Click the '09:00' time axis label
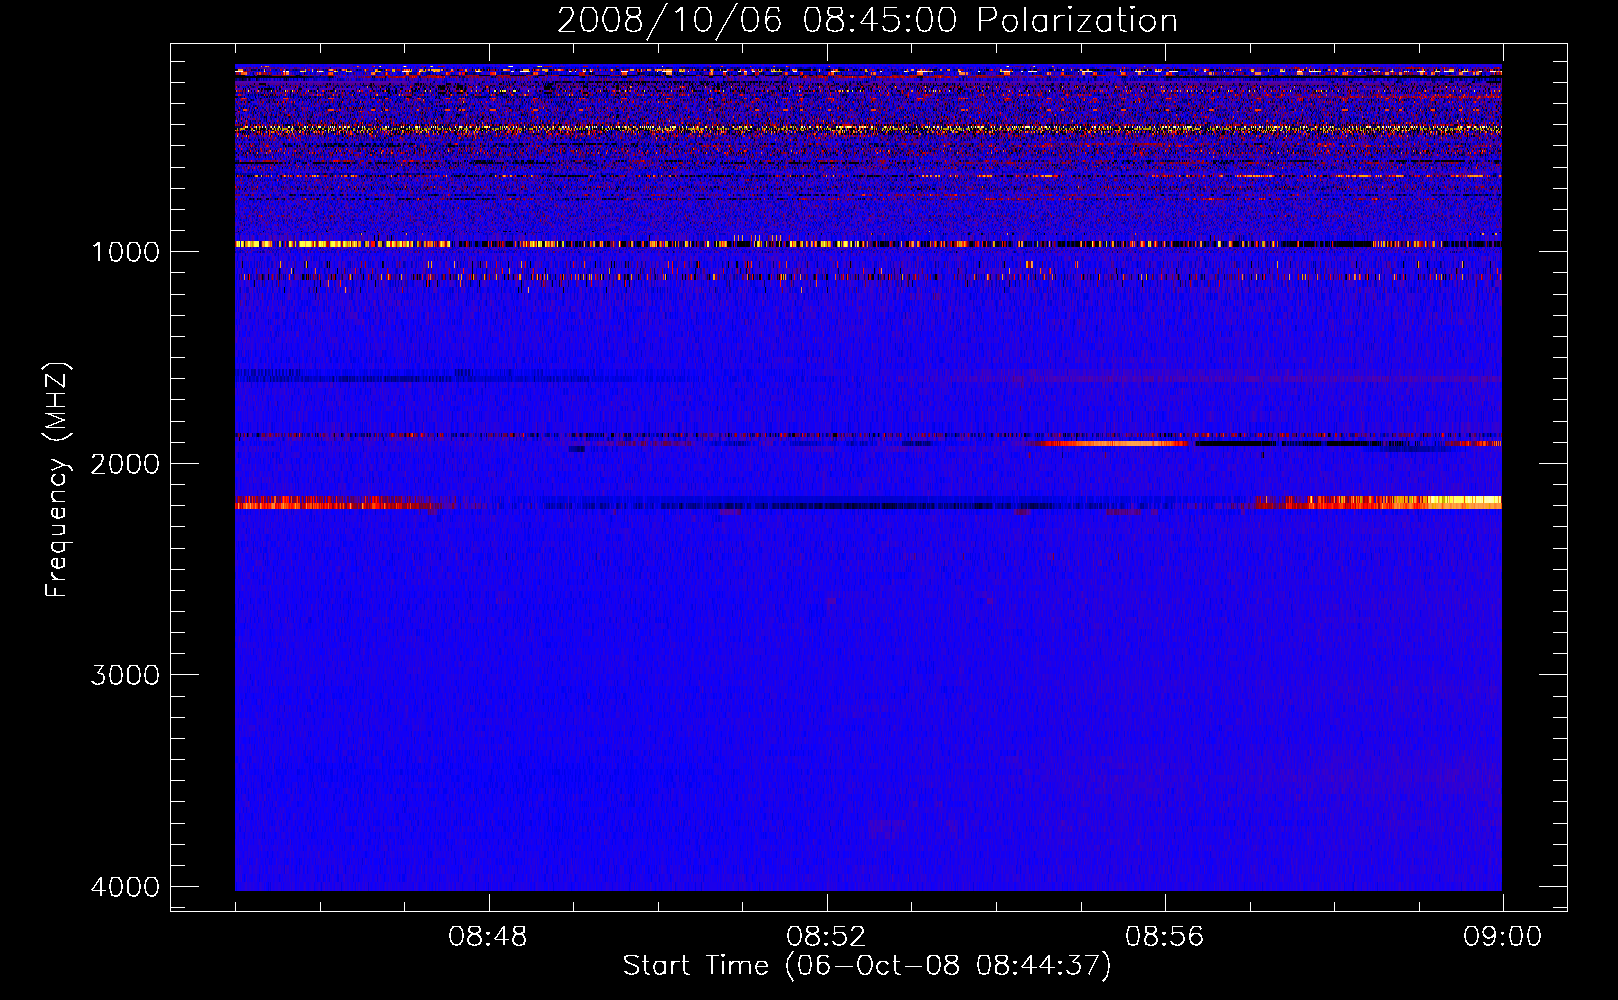Screen dimensions: 1618x1000 [x=1502, y=937]
